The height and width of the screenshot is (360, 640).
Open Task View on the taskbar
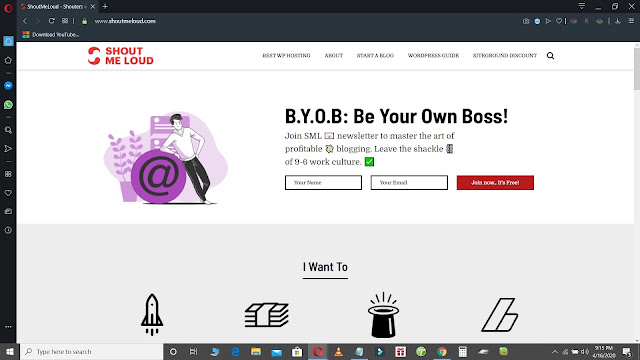(193, 351)
